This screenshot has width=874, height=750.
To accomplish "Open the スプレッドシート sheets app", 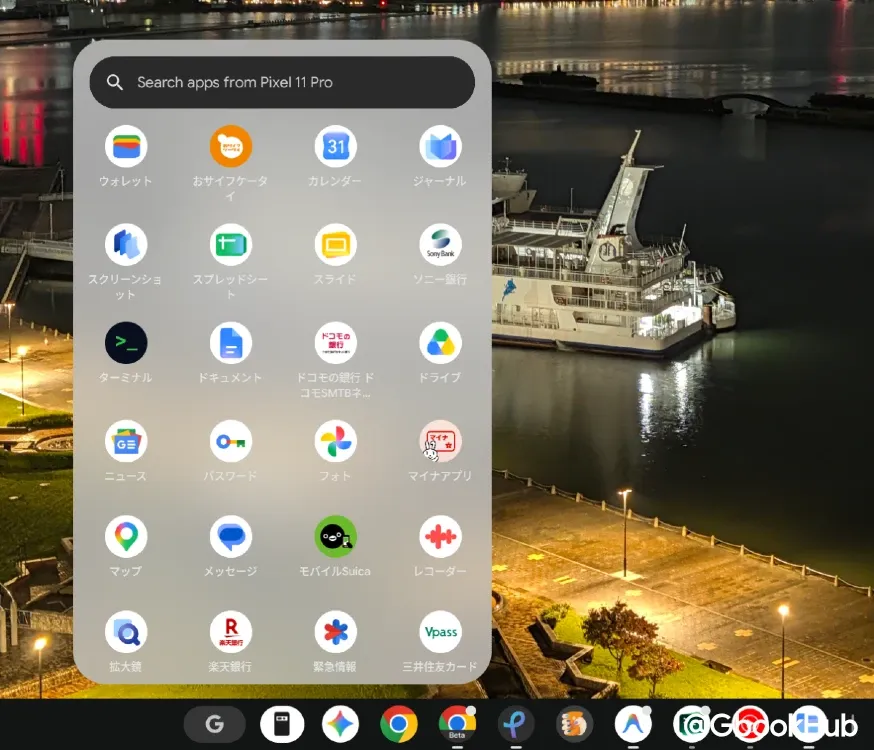I will click(x=231, y=245).
